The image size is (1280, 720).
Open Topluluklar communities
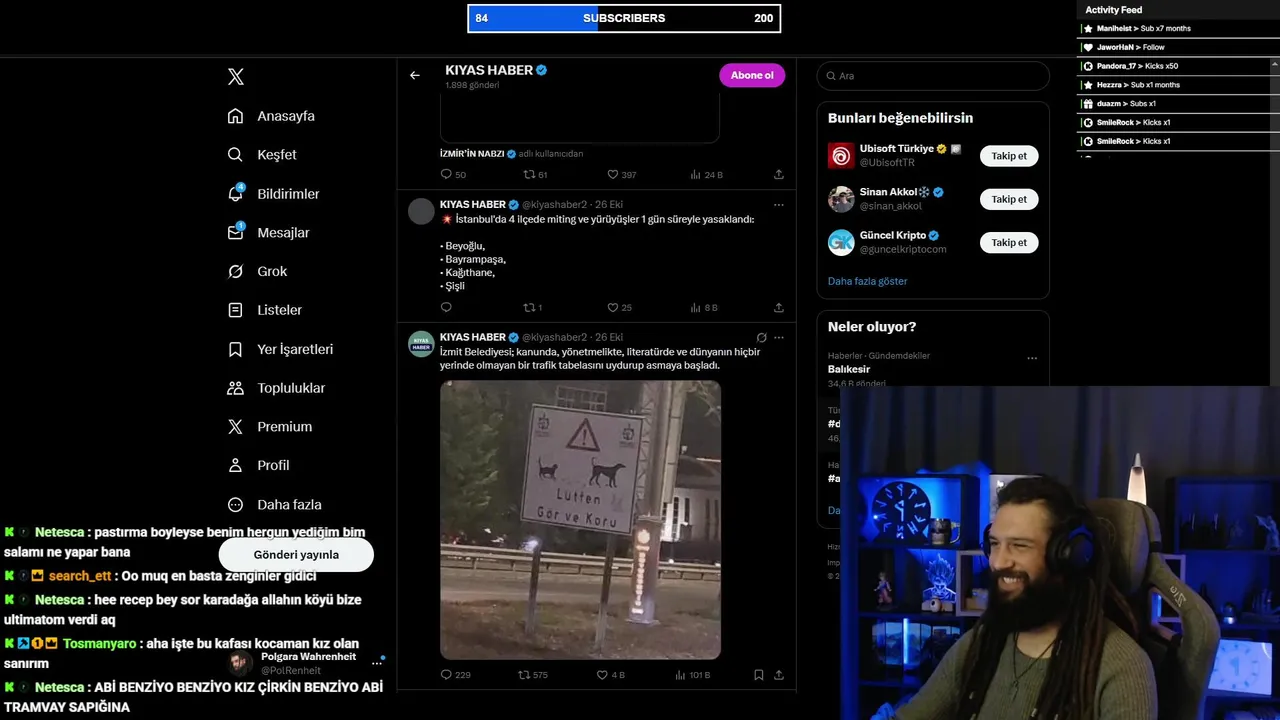pyautogui.click(x=276, y=388)
